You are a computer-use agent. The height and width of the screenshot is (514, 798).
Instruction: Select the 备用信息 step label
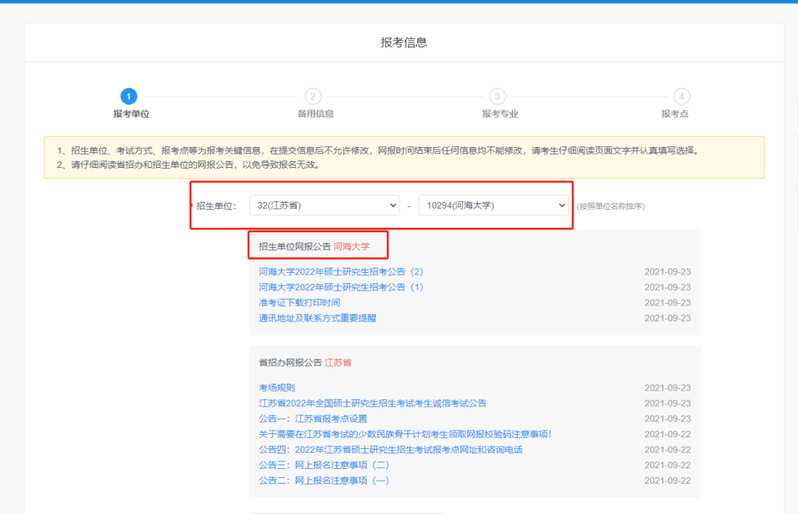tap(316, 114)
